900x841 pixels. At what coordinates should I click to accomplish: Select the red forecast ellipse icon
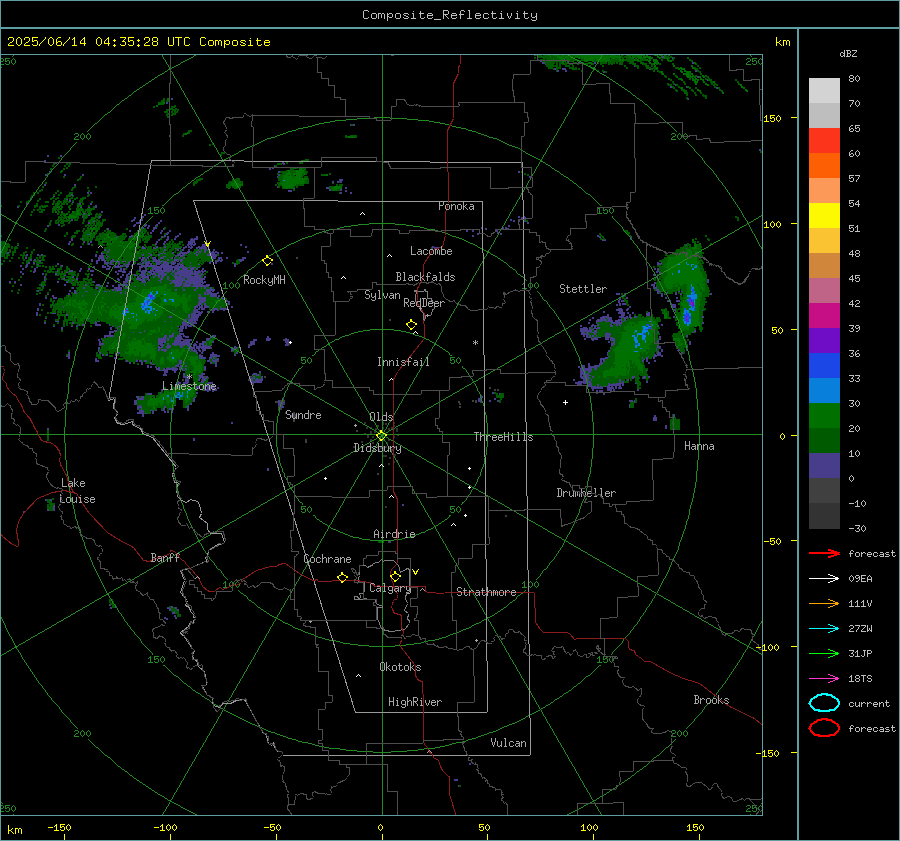pyautogui.click(x=824, y=728)
